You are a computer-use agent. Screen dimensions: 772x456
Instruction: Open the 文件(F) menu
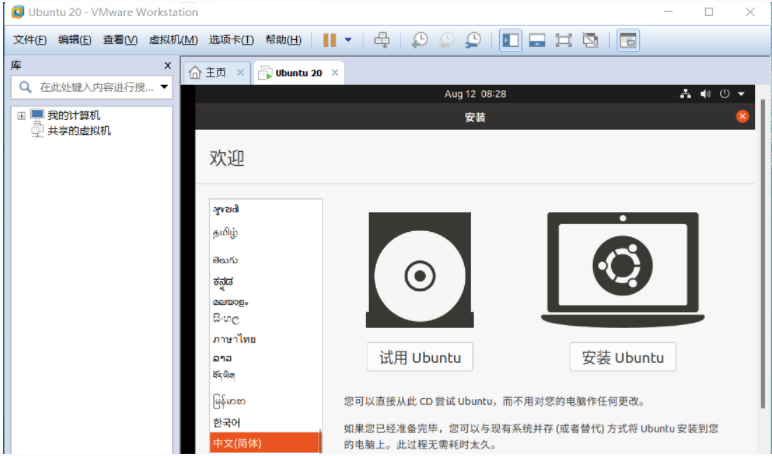click(x=30, y=40)
